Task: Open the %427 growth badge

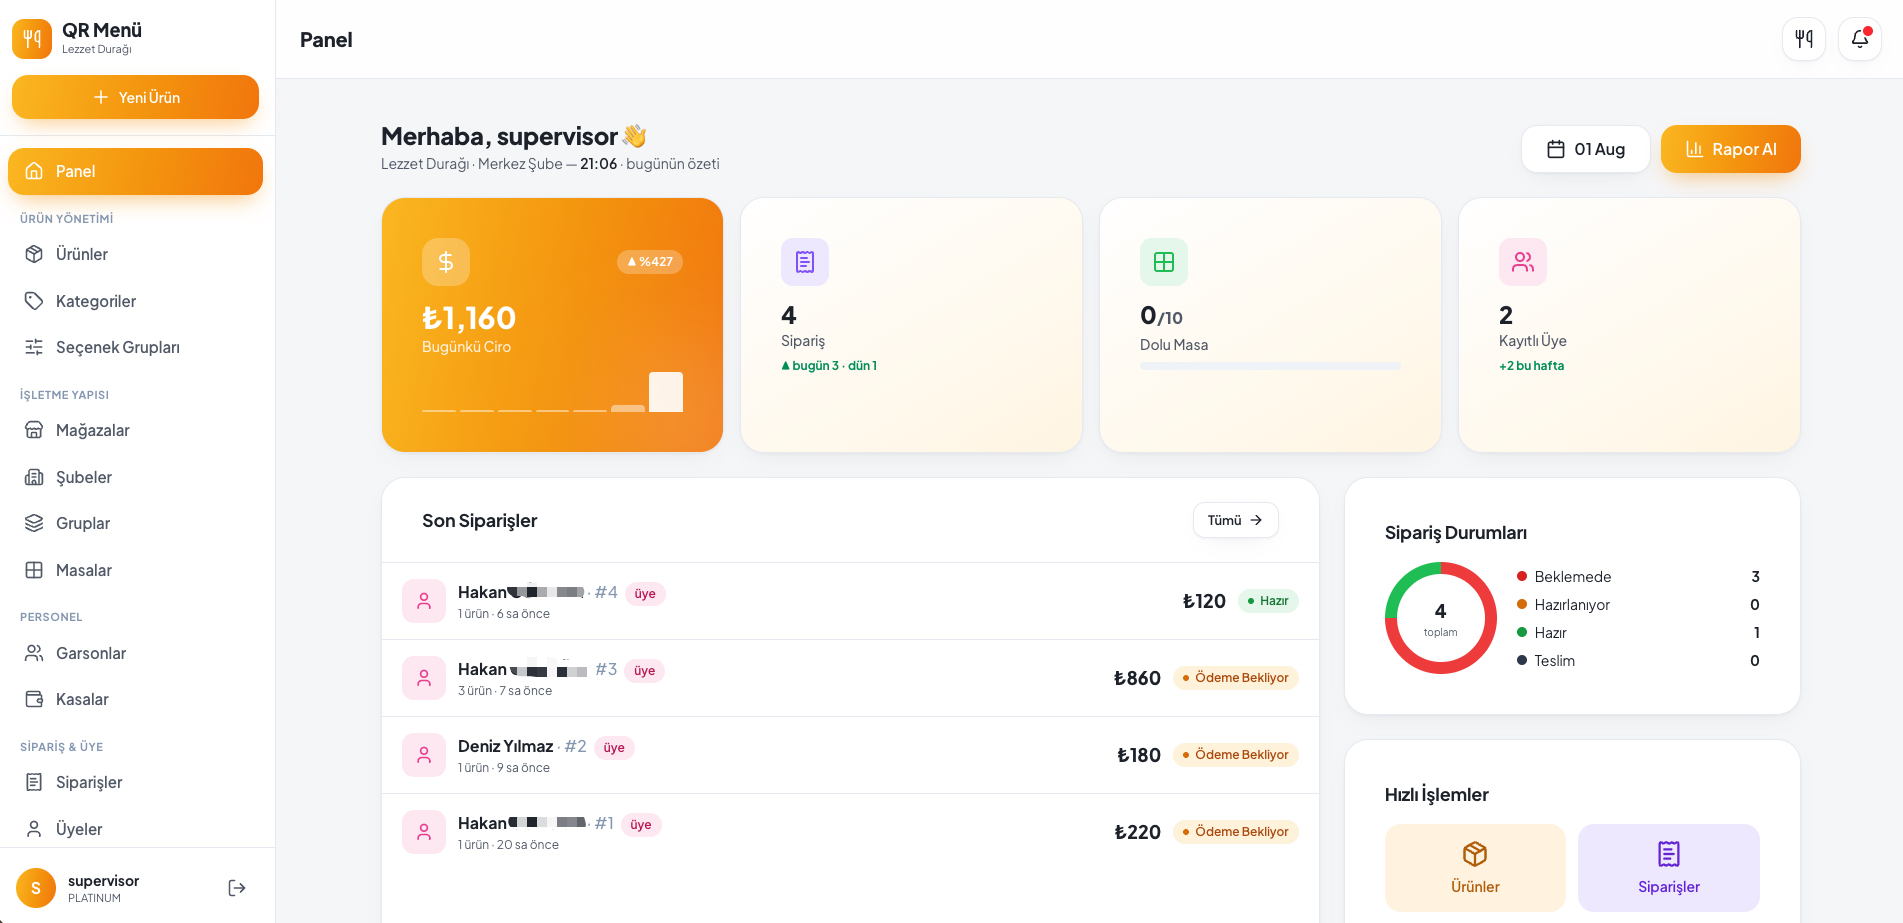Action: (x=650, y=262)
